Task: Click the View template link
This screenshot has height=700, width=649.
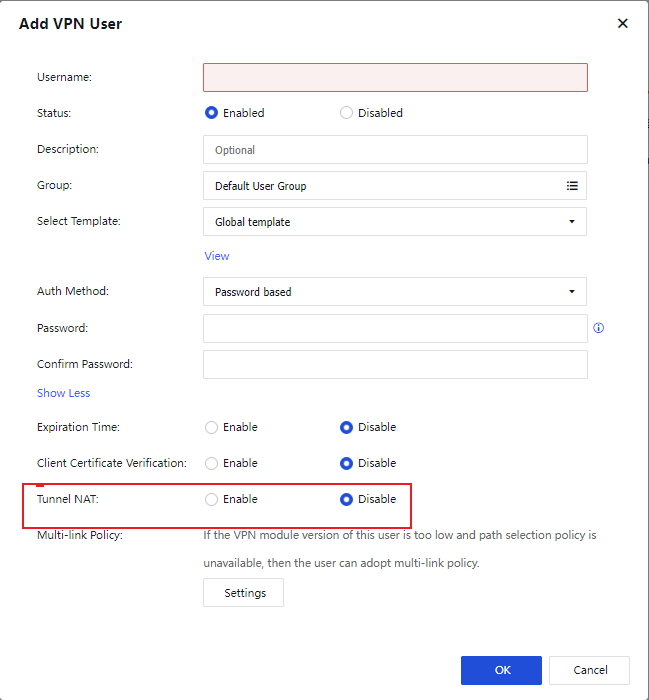Action: pos(217,256)
